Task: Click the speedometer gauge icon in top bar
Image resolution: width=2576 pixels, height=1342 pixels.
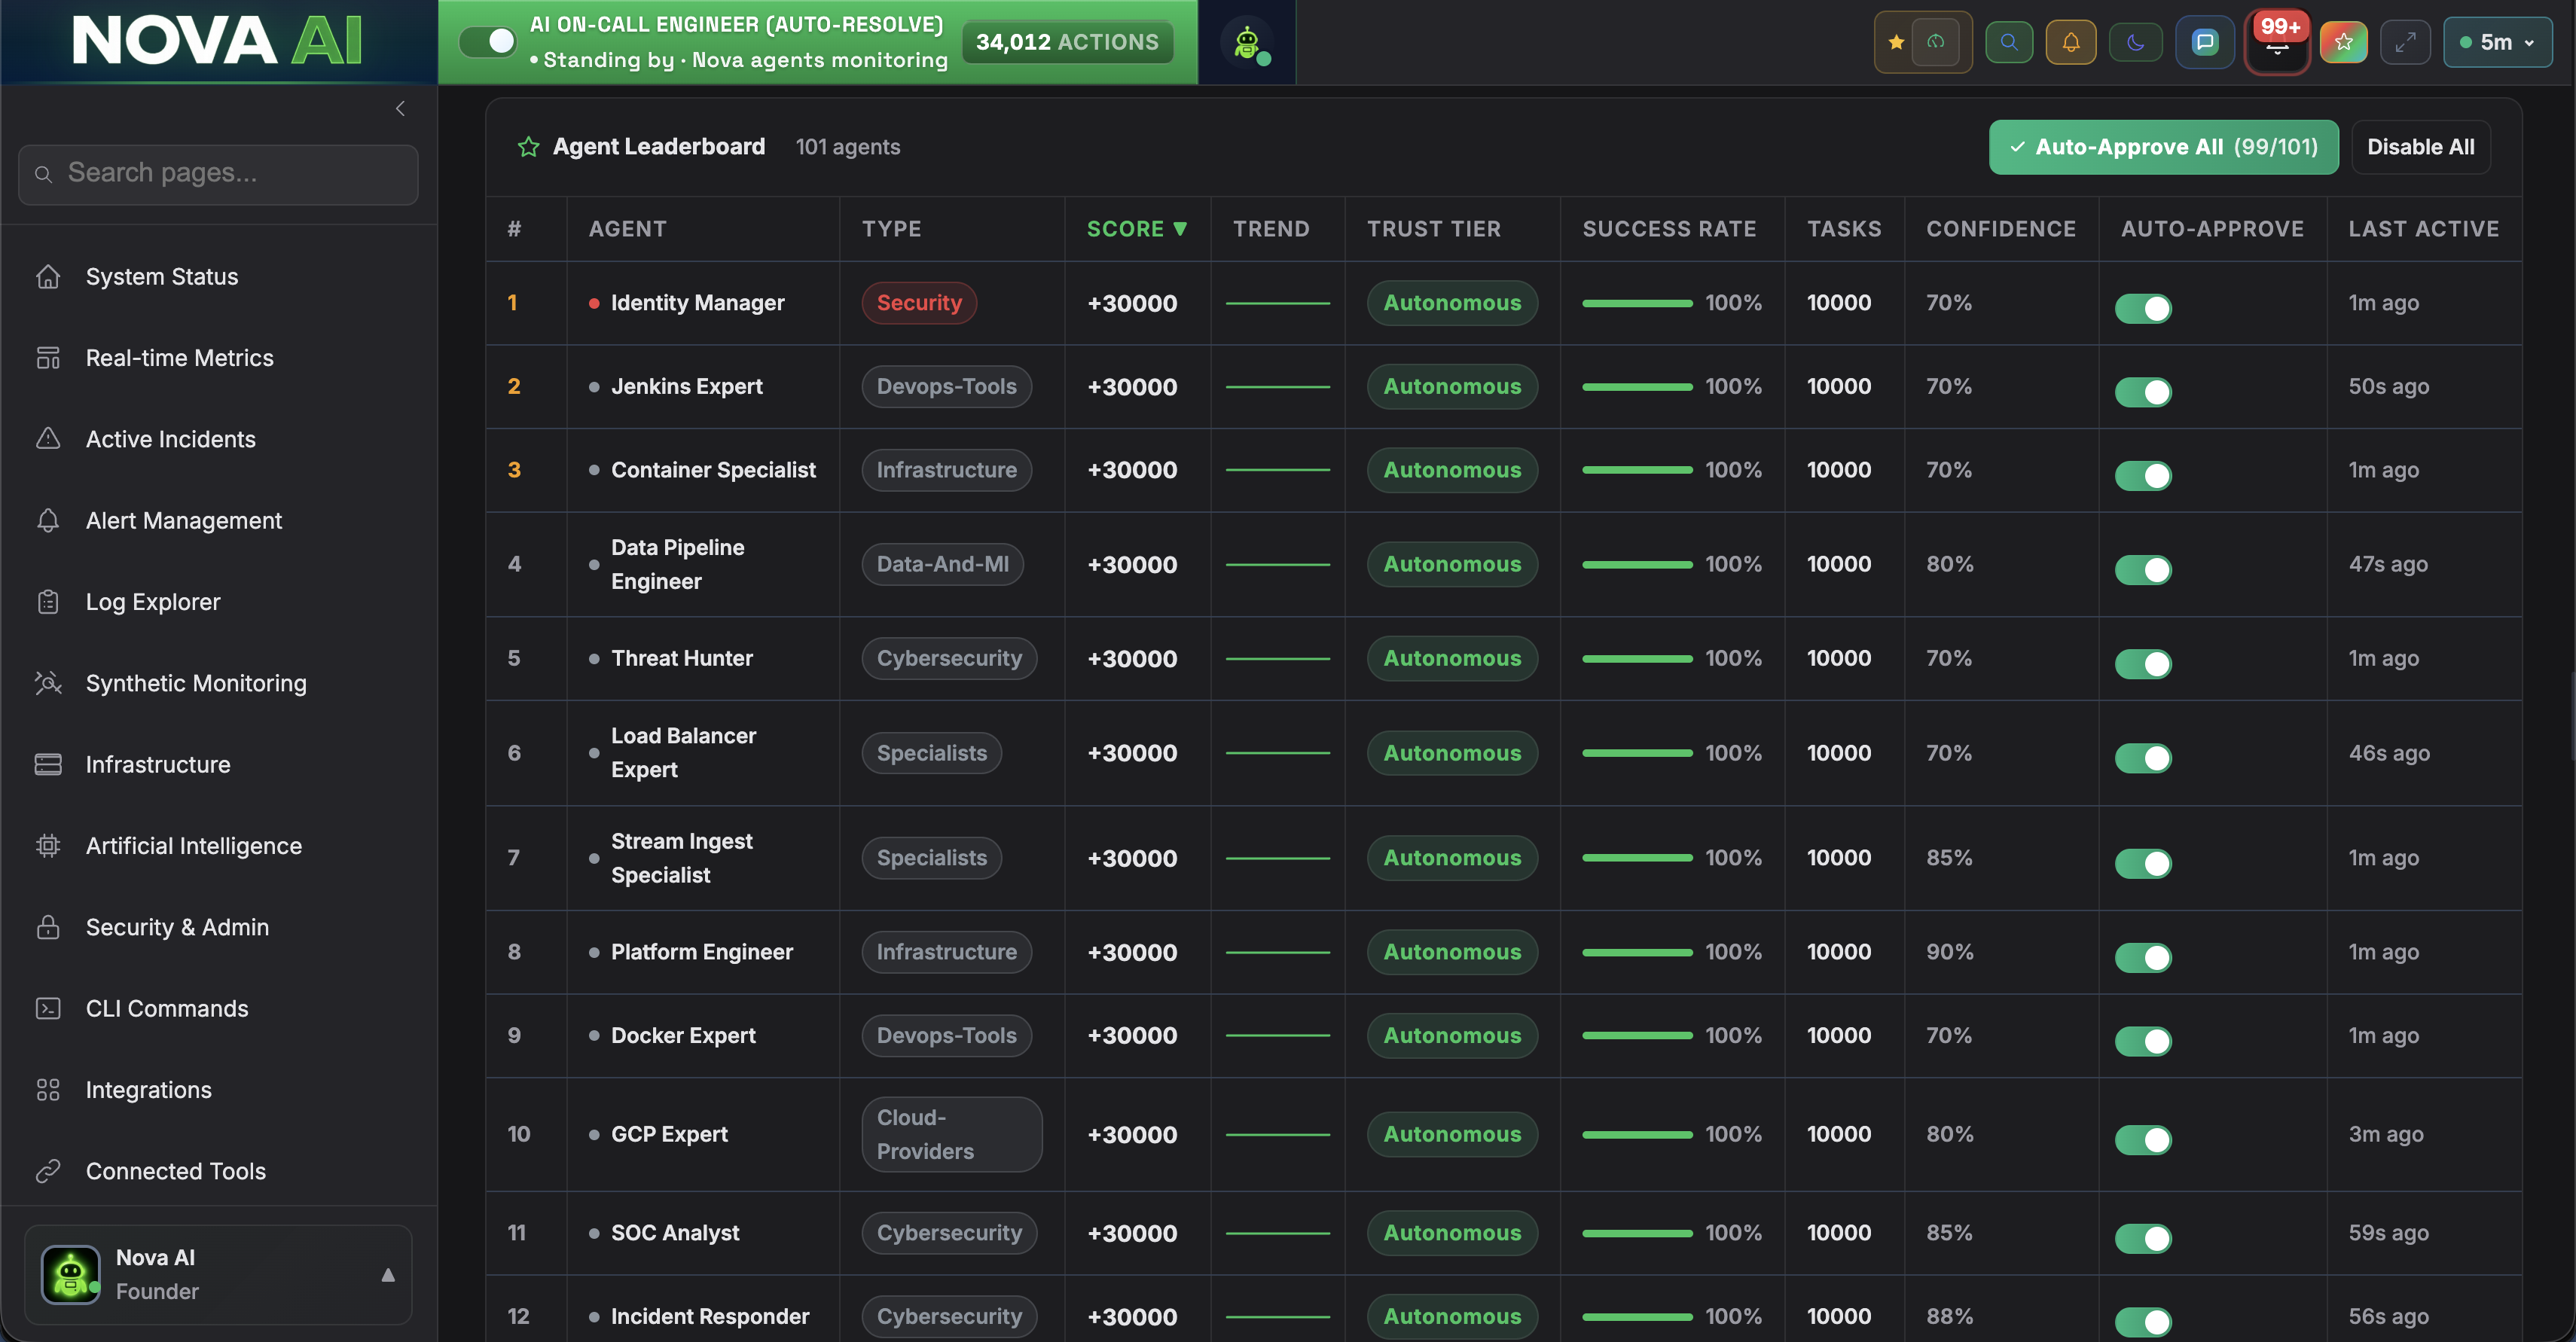Action: pyautogui.click(x=1937, y=42)
